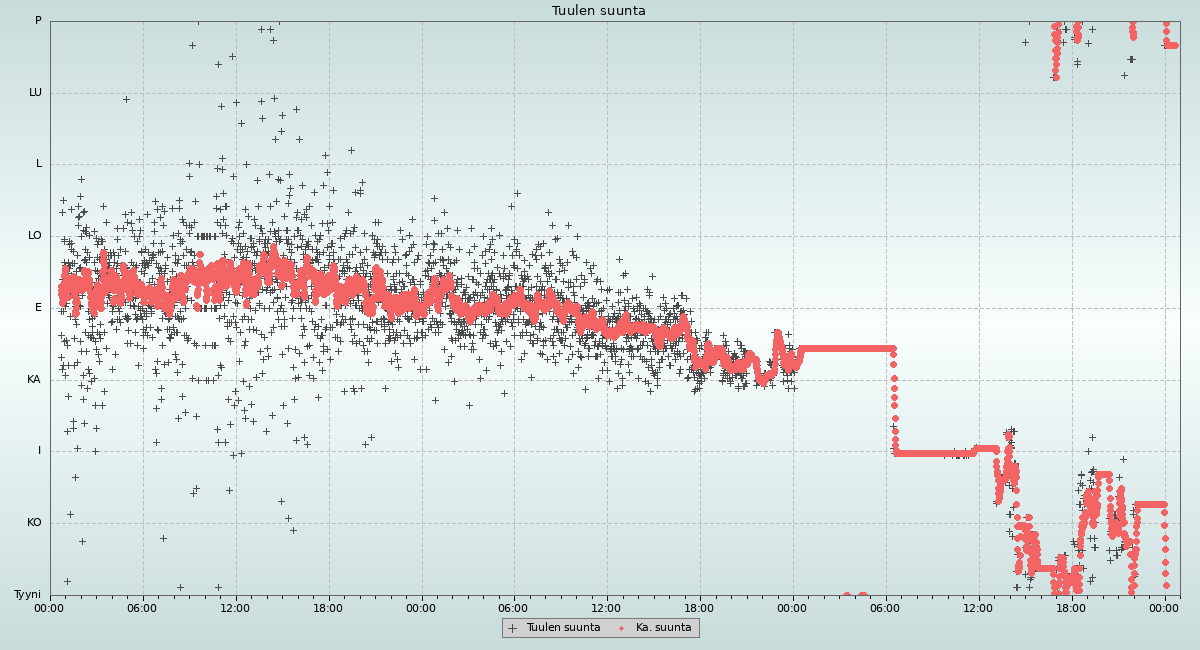Image resolution: width=1200 pixels, height=650 pixels.
Task: Click the 'LO' y-axis label
Action: pyautogui.click(x=35, y=236)
